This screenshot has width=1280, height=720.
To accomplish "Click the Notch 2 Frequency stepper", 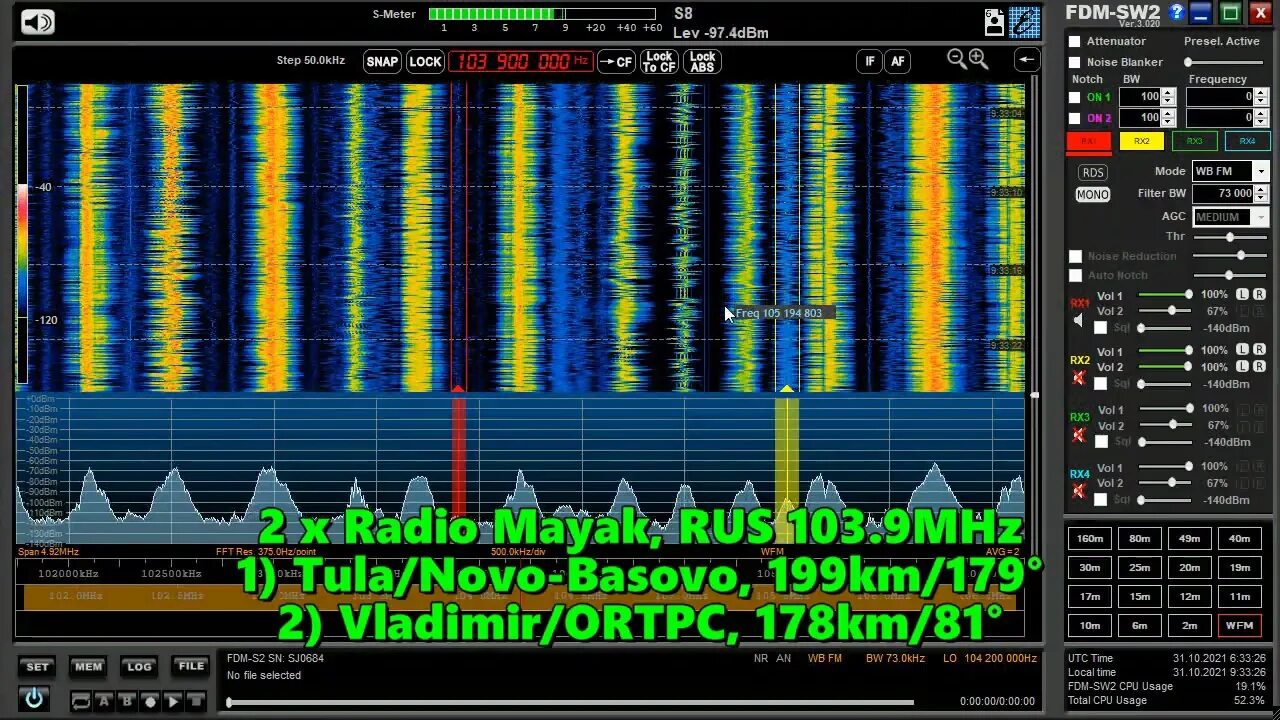I will pos(1262,118).
